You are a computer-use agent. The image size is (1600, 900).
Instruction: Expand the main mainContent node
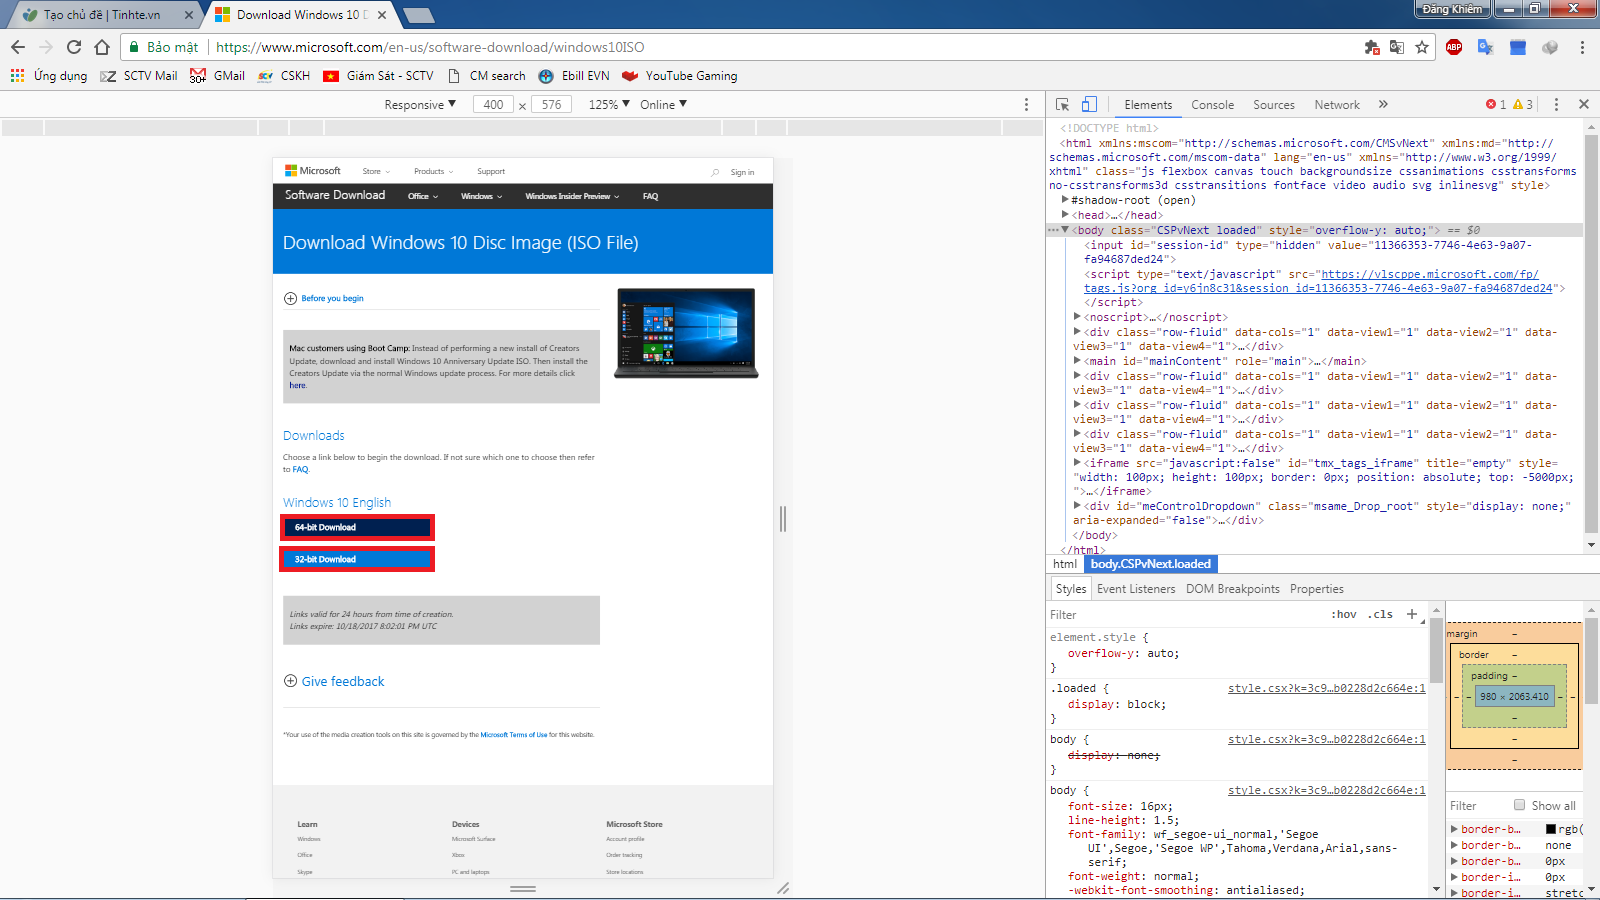click(1078, 361)
